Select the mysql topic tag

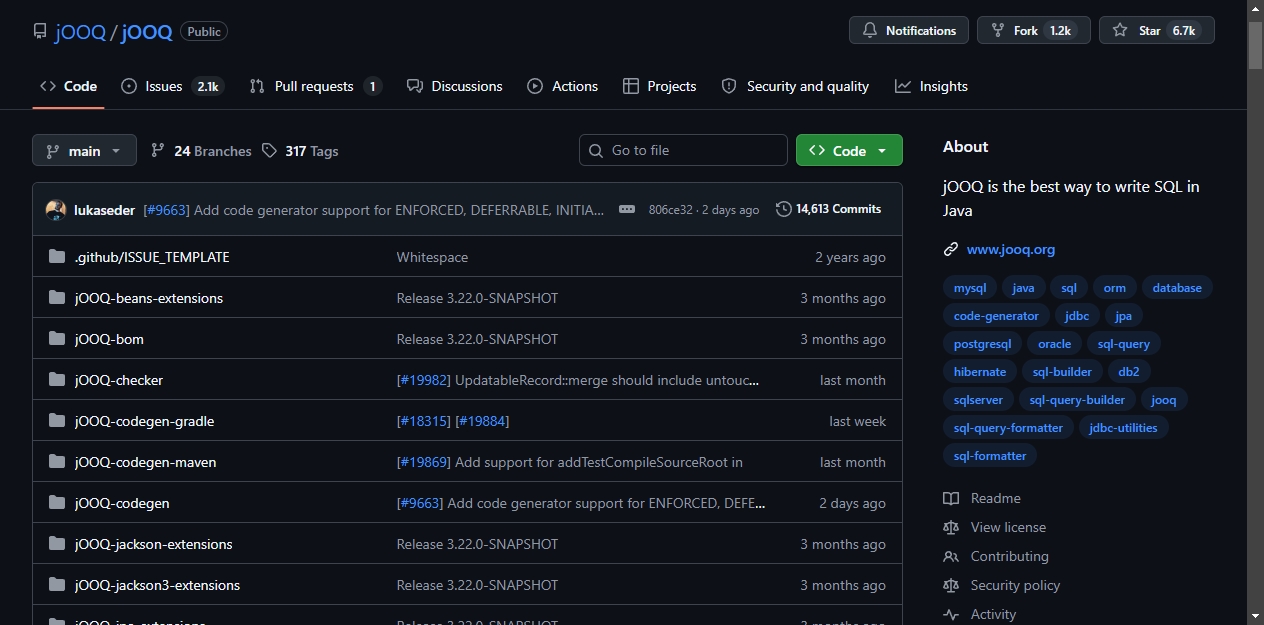pyautogui.click(x=970, y=288)
